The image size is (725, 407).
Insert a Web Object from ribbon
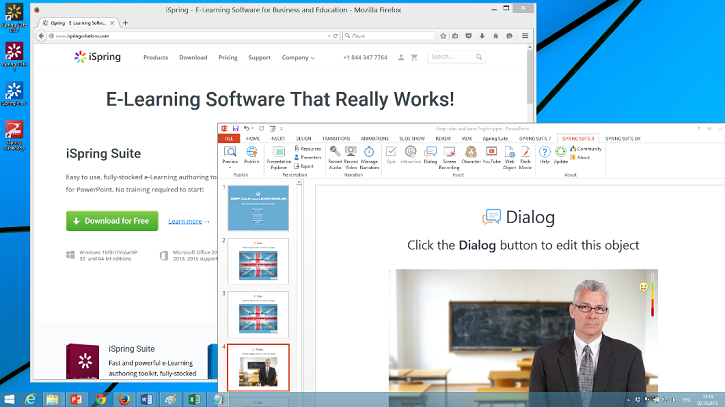click(510, 157)
